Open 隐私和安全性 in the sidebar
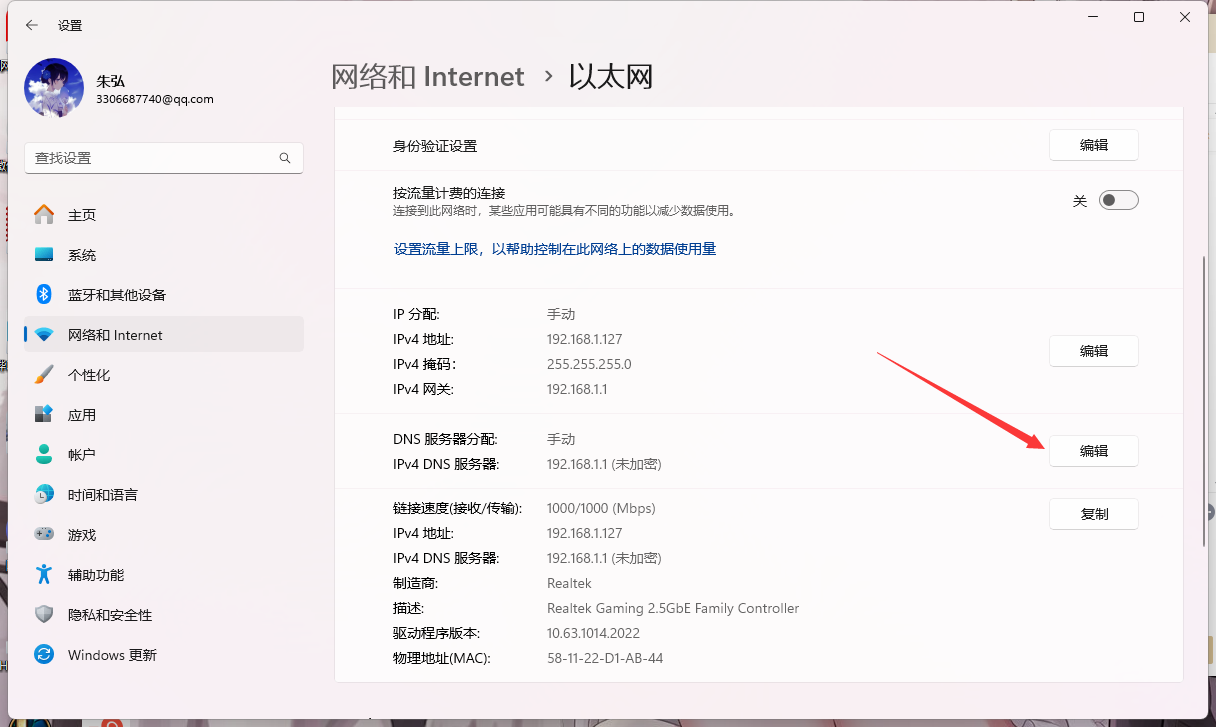Screen dimensions: 1216x727 click(110, 615)
